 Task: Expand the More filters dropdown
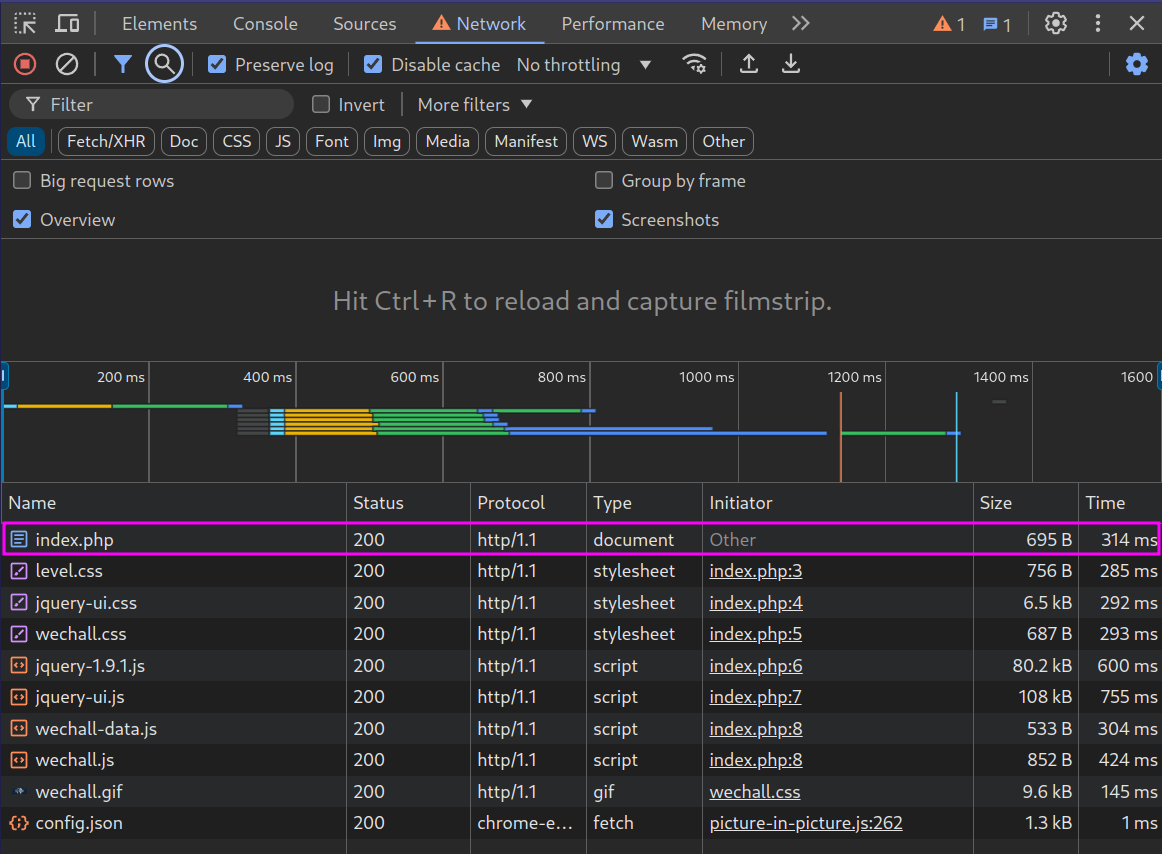(475, 105)
